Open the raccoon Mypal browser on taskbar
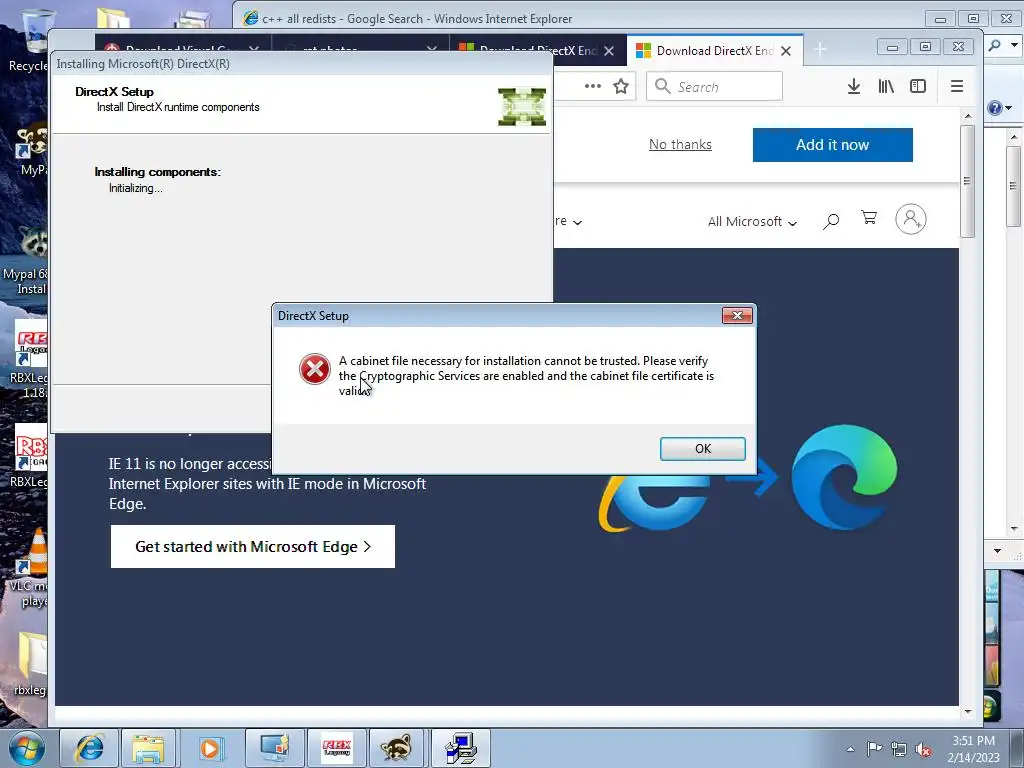 (397, 748)
